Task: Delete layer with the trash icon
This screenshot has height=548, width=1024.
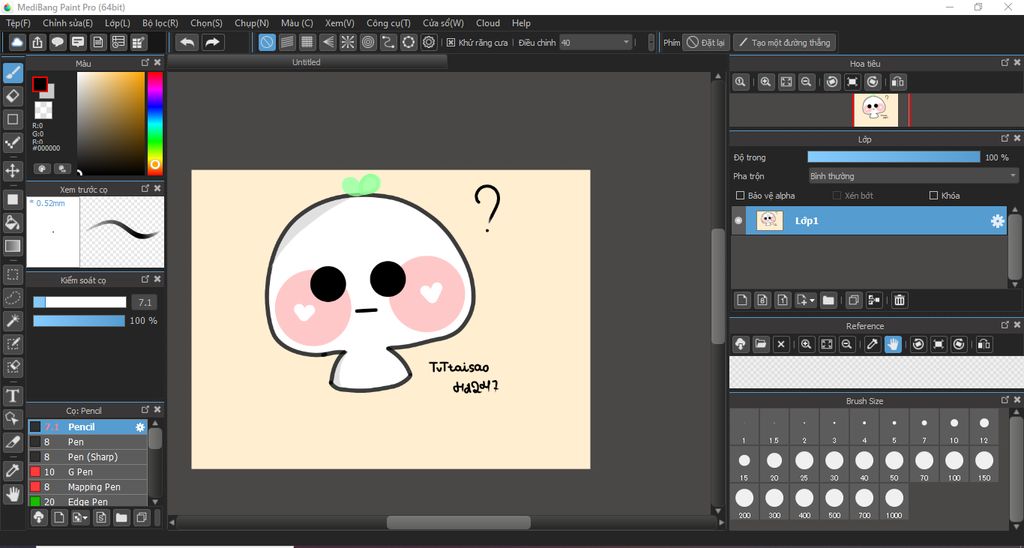Action: [x=899, y=300]
